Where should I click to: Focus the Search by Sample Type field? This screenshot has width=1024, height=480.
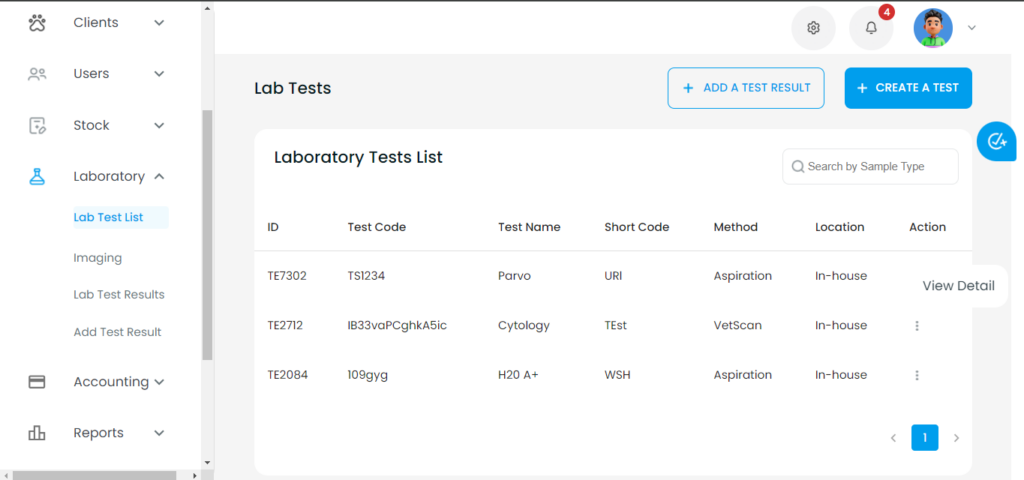tap(870, 167)
